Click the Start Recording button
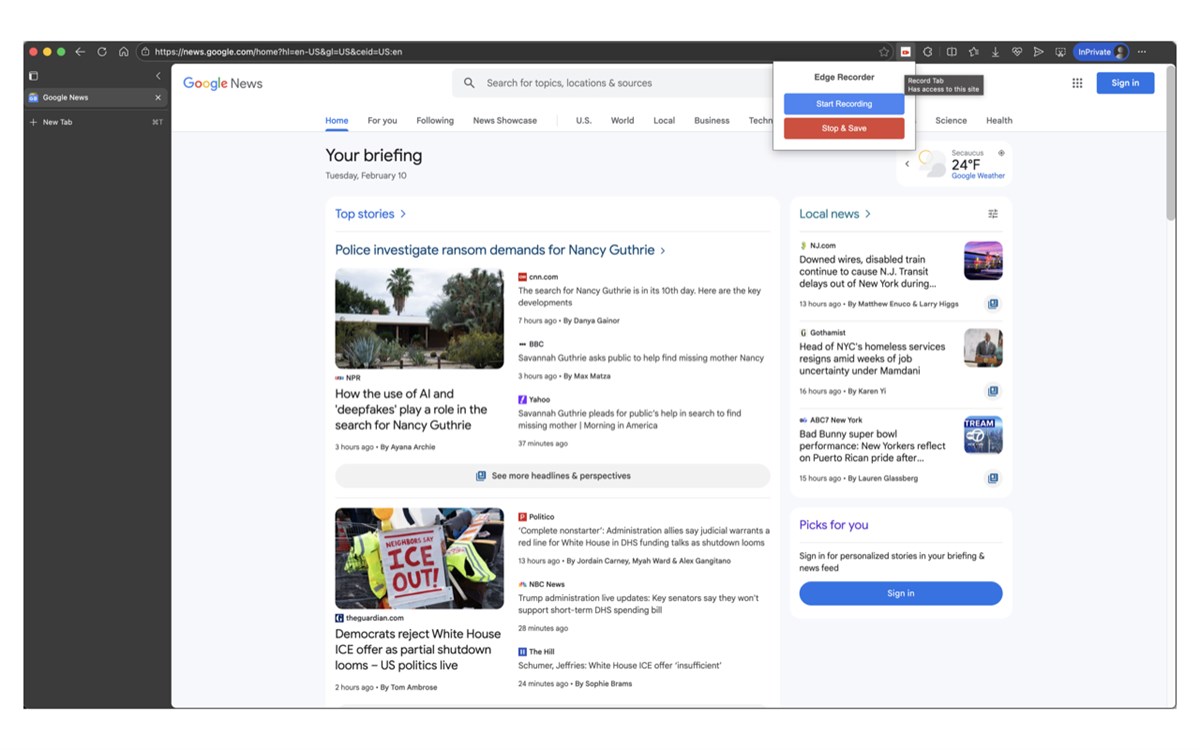The height and width of the screenshot is (750, 1200). 844,104
